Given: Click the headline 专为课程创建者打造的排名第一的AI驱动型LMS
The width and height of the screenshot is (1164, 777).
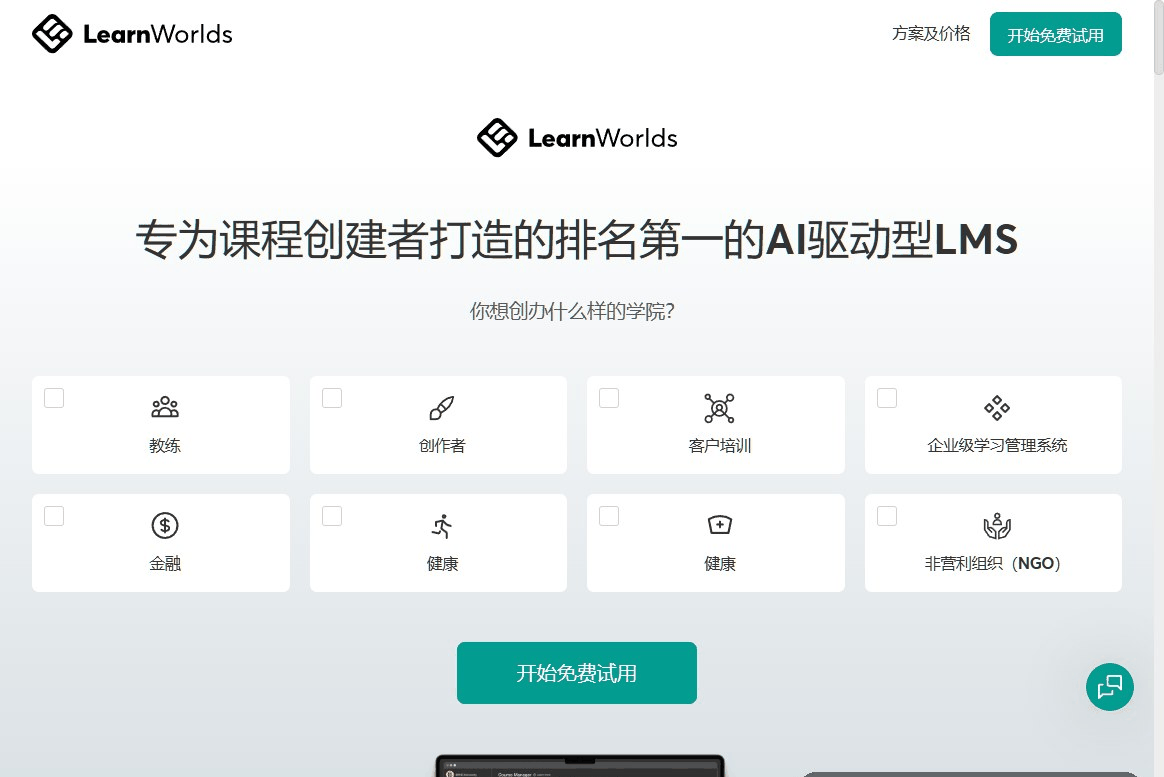Looking at the screenshot, I should pyautogui.click(x=576, y=239).
